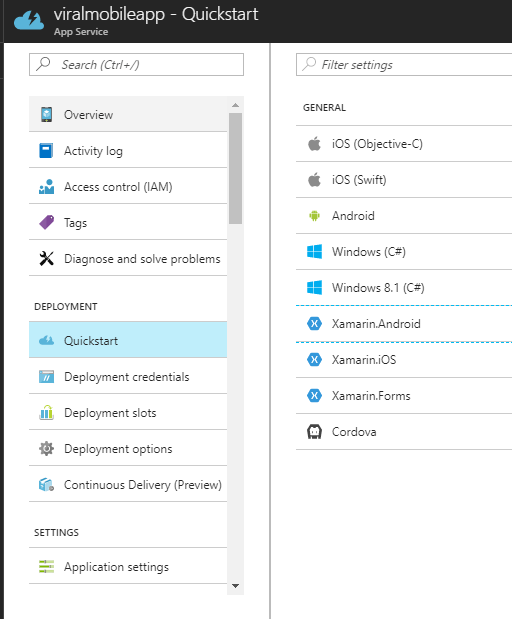This screenshot has height=619, width=512.
Task: Select Windows (C#) quickstart
Action: click(x=404, y=251)
